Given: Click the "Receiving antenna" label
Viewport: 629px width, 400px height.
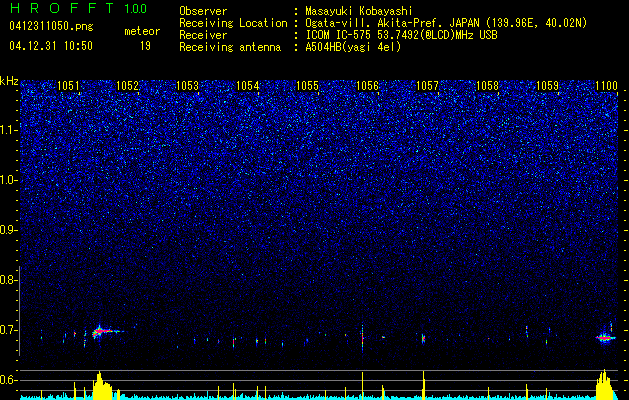Looking at the screenshot, I should tap(230, 47).
